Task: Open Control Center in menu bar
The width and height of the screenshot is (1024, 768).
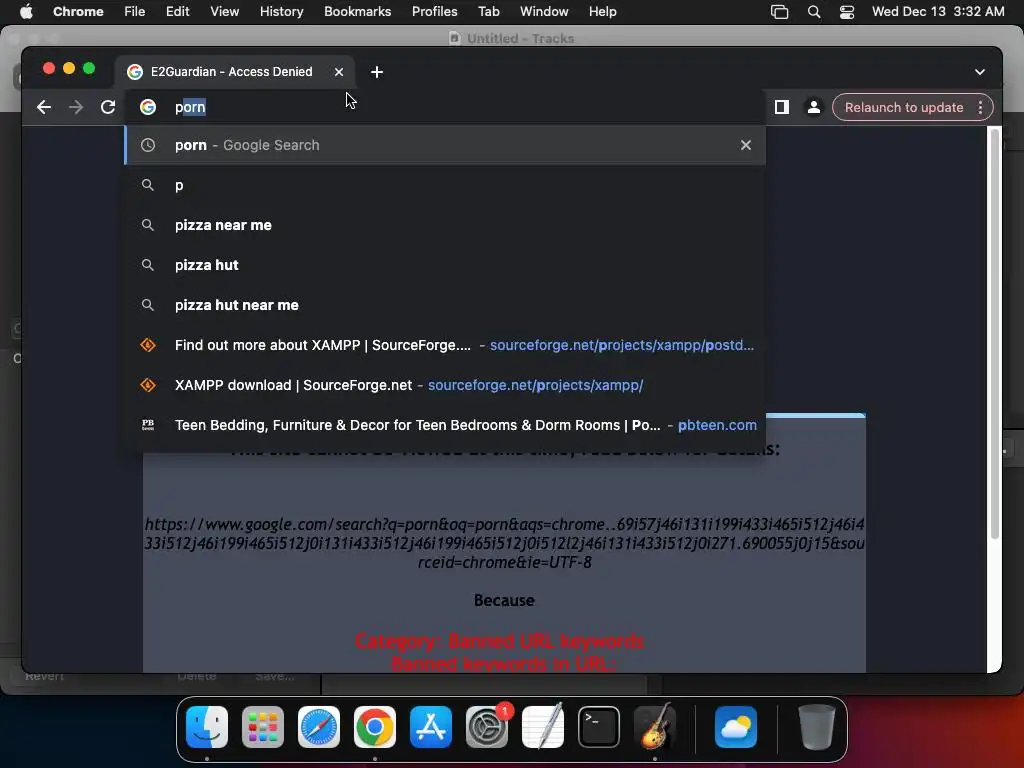Action: [847, 12]
